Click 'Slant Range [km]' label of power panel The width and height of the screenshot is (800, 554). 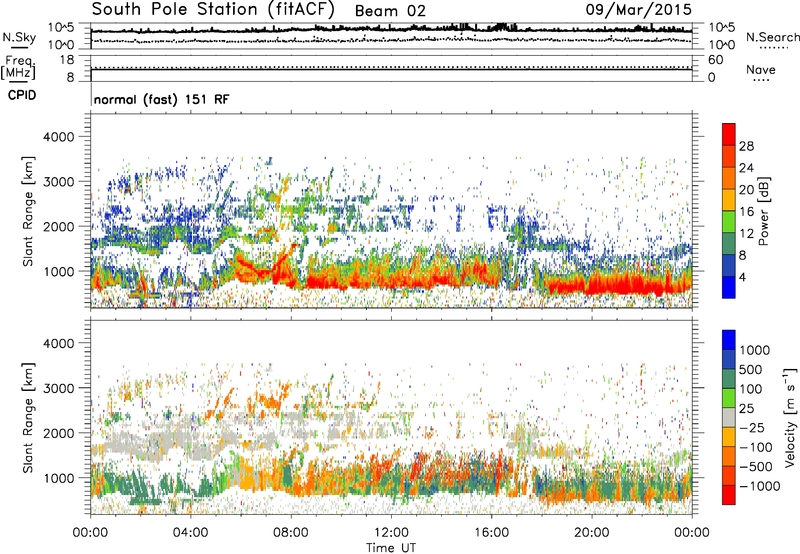click(28, 211)
